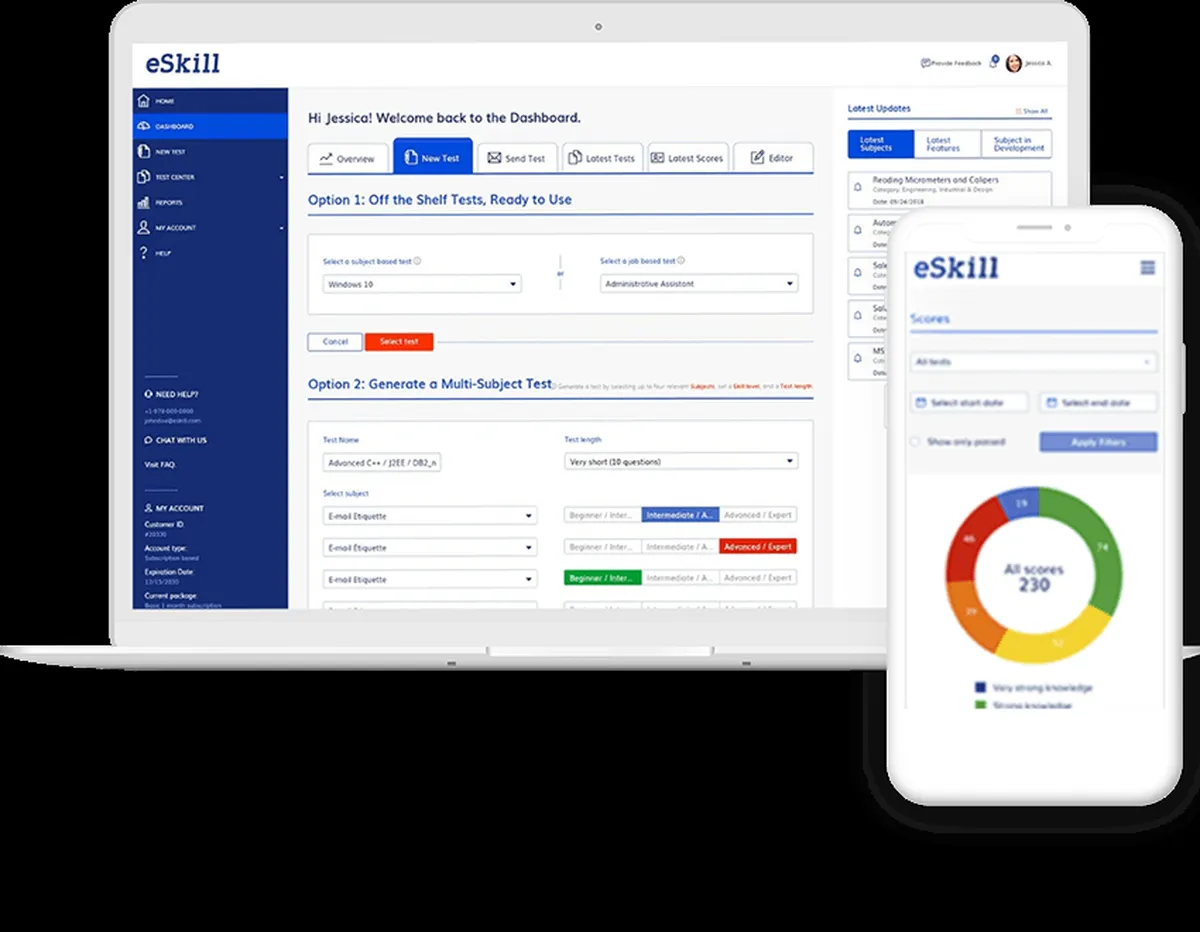Select Advanced / Expert for first subject row
This screenshot has height=932, width=1200.
pos(758,515)
